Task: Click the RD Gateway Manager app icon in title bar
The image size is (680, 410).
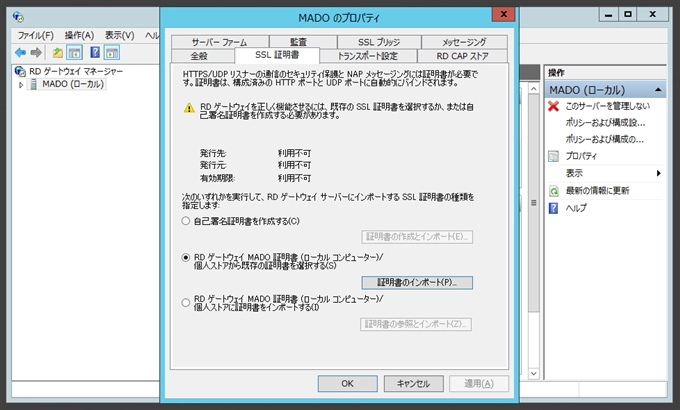Action: click(18, 17)
